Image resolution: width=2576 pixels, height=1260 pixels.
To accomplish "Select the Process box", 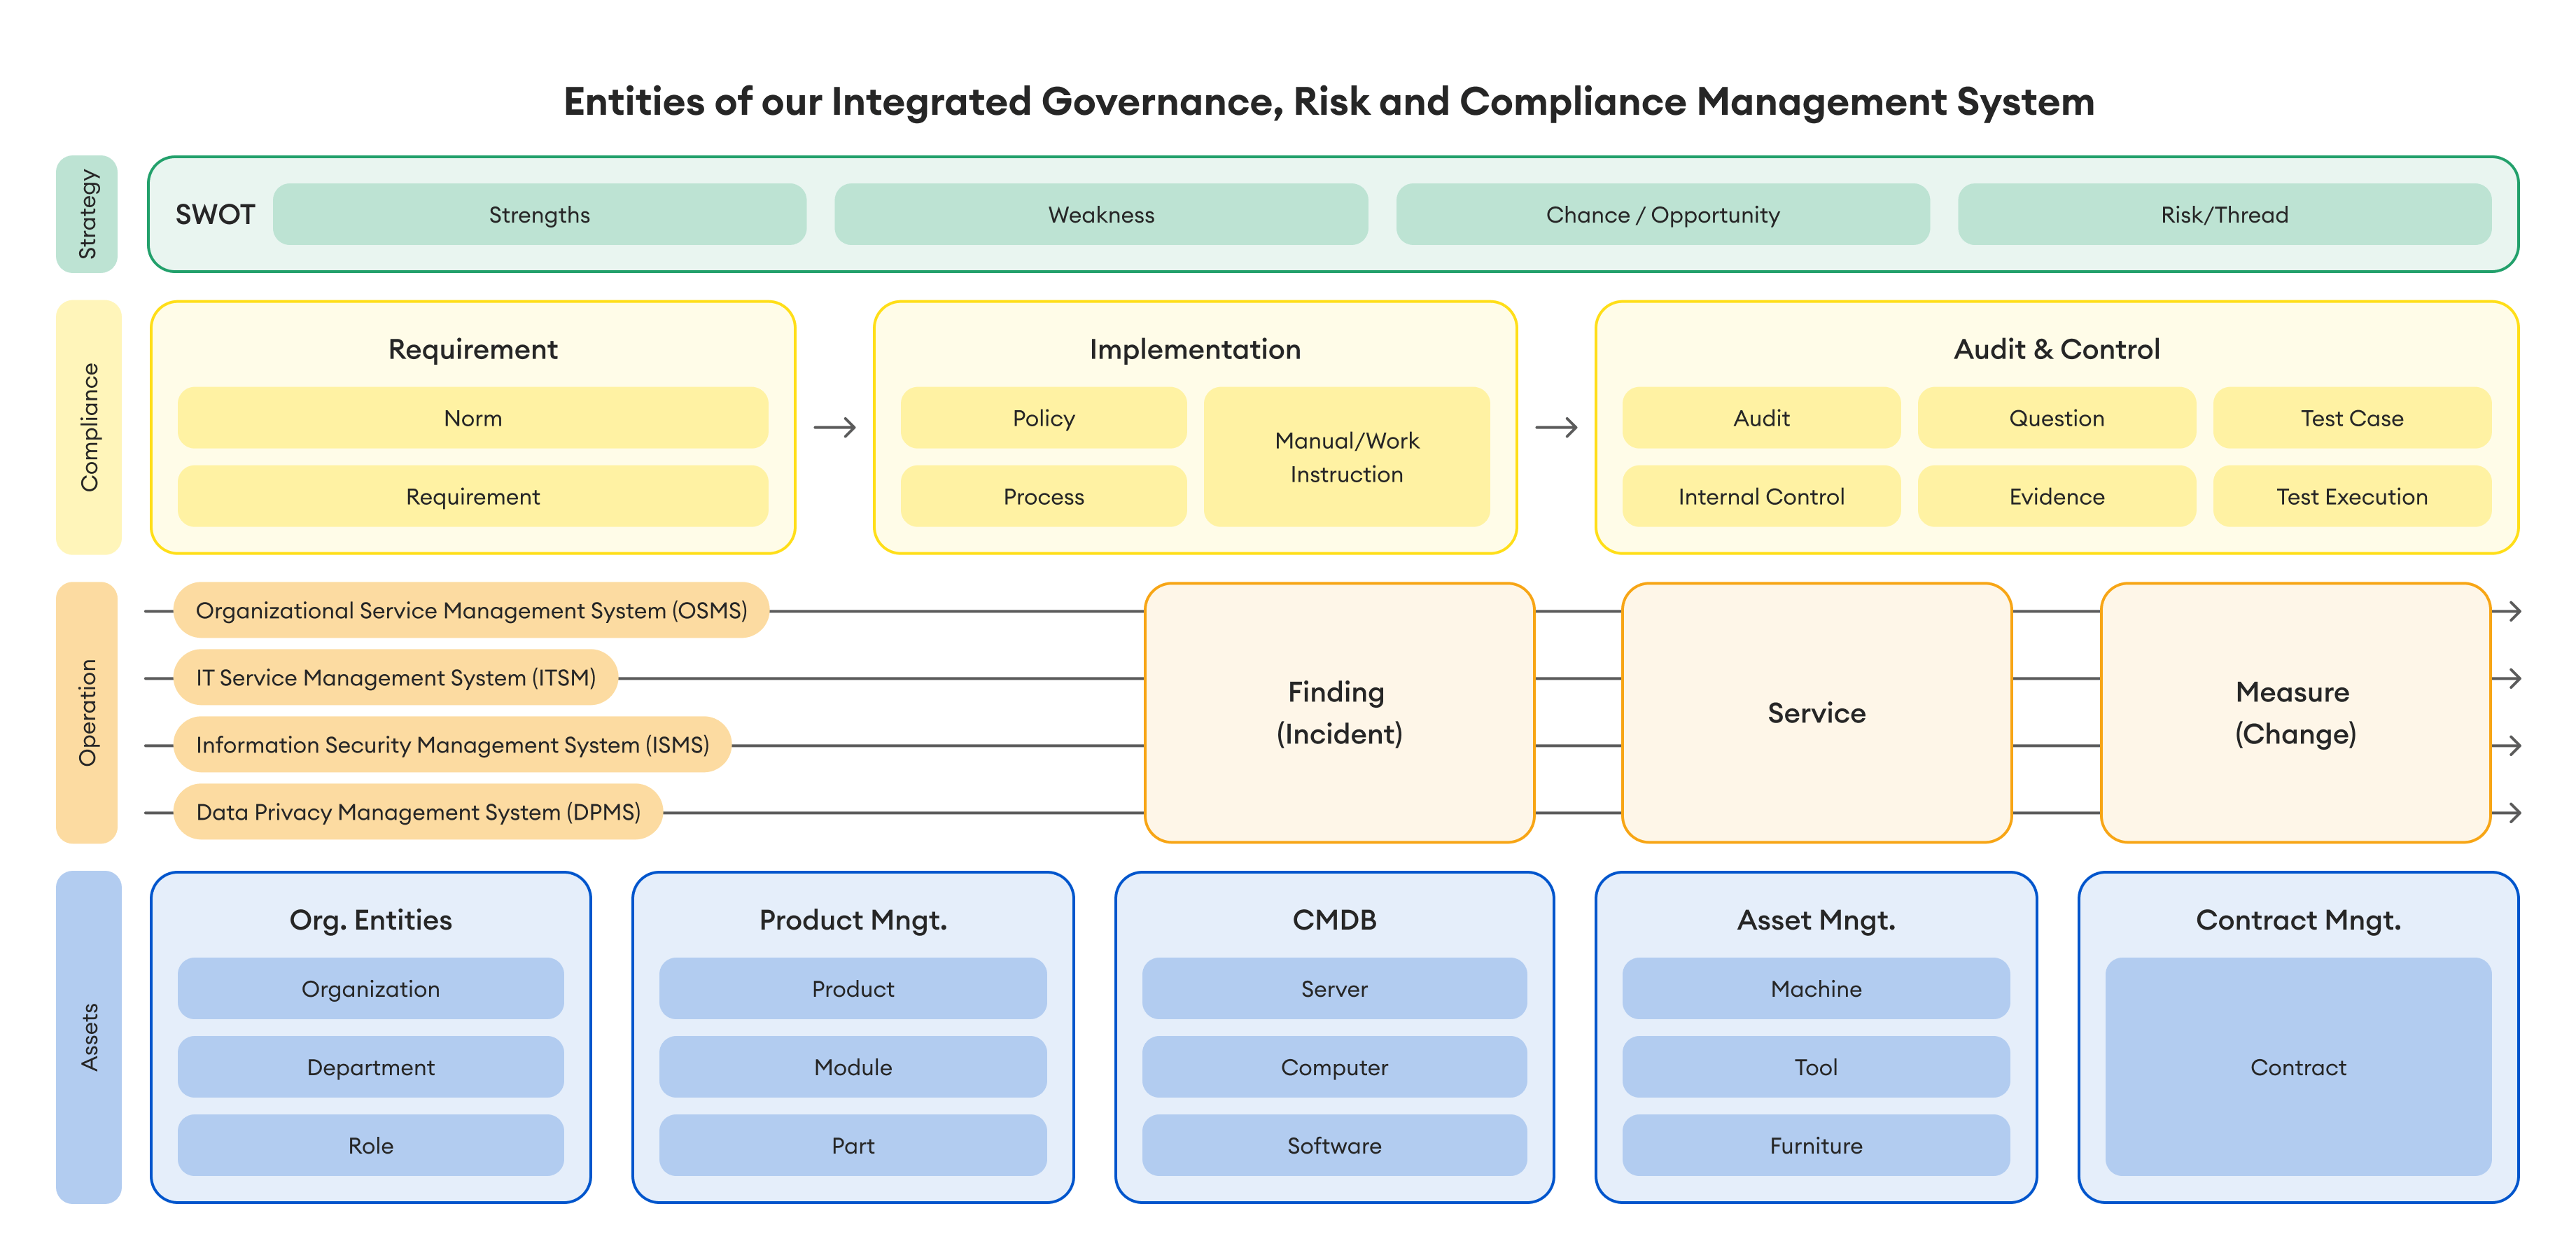I will (x=1043, y=496).
